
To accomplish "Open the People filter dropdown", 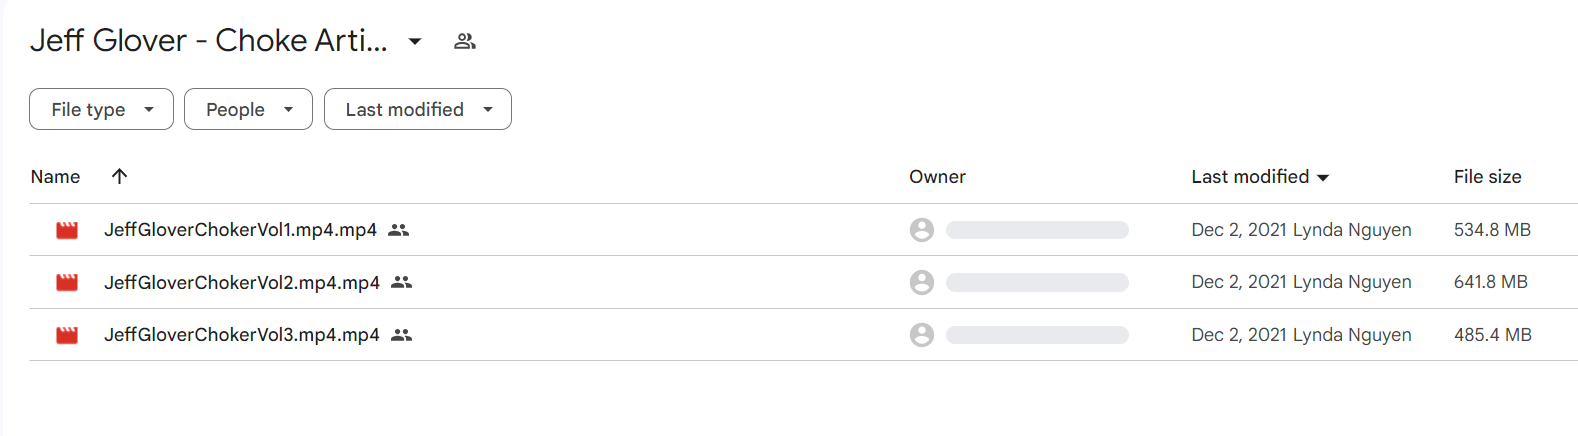I will point(248,109).
